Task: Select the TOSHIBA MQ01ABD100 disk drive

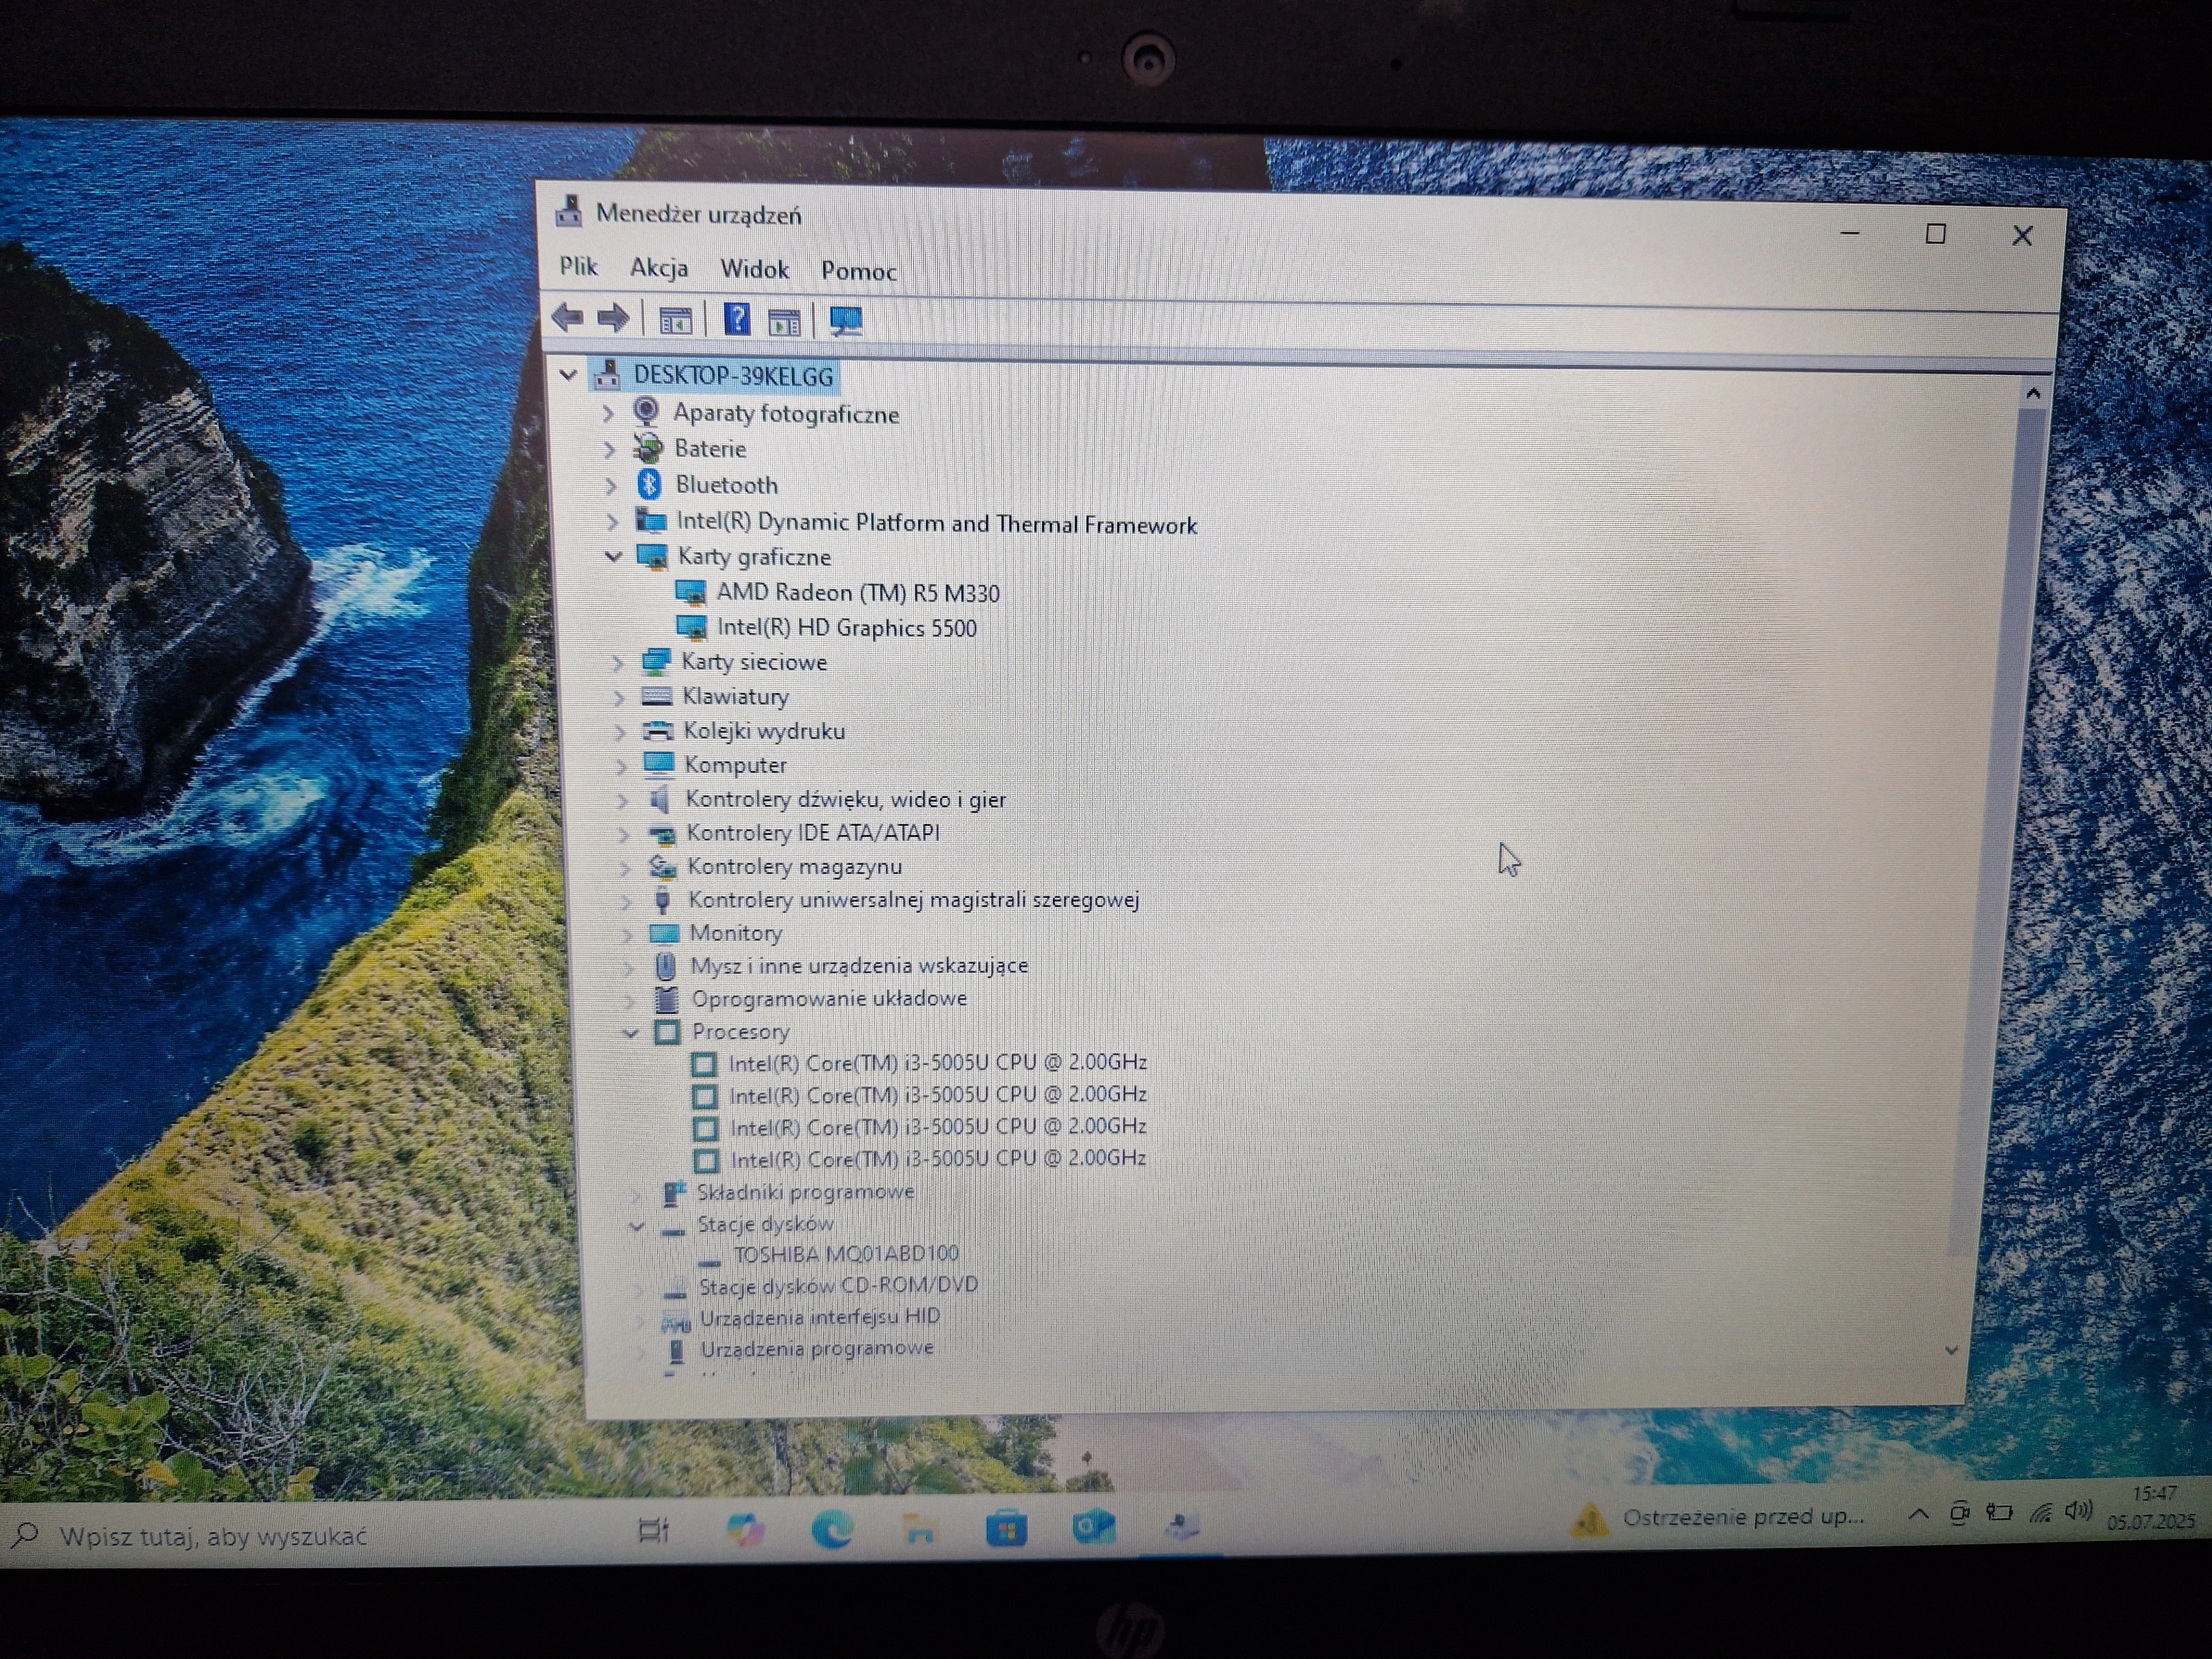Action: click(846, 1253)
